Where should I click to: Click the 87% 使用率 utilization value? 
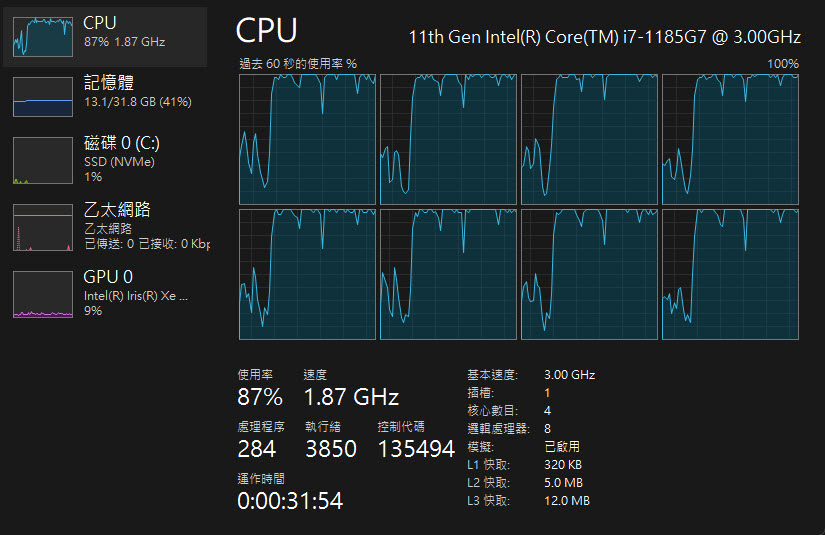click(x=260, y=397)
